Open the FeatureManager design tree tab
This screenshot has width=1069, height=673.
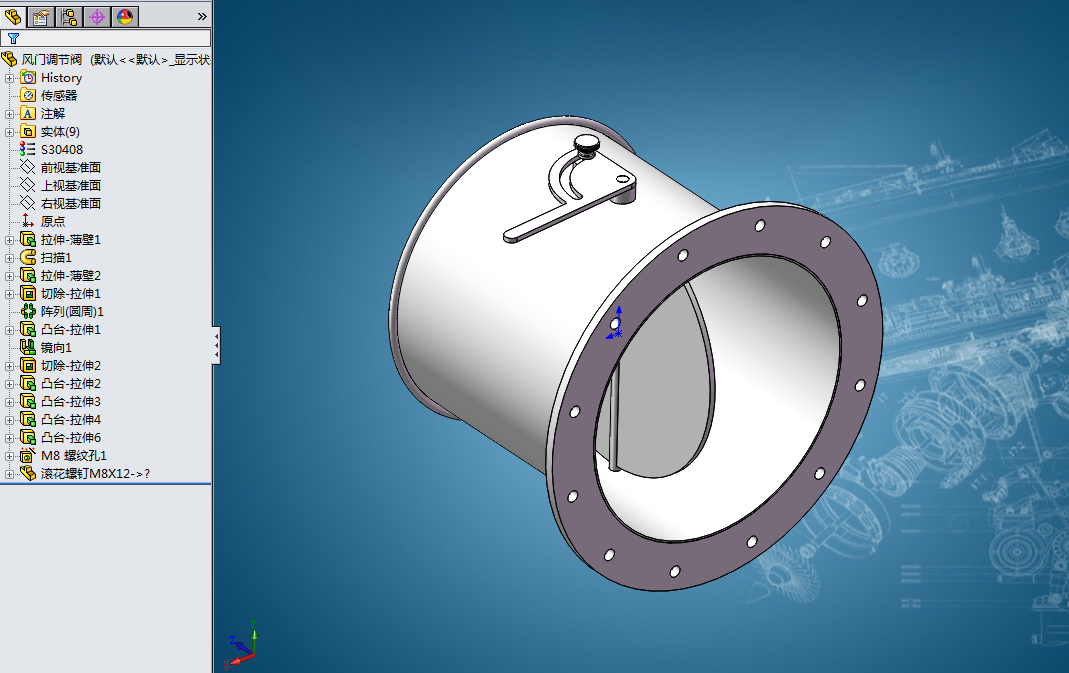click(x=13, y=16)
